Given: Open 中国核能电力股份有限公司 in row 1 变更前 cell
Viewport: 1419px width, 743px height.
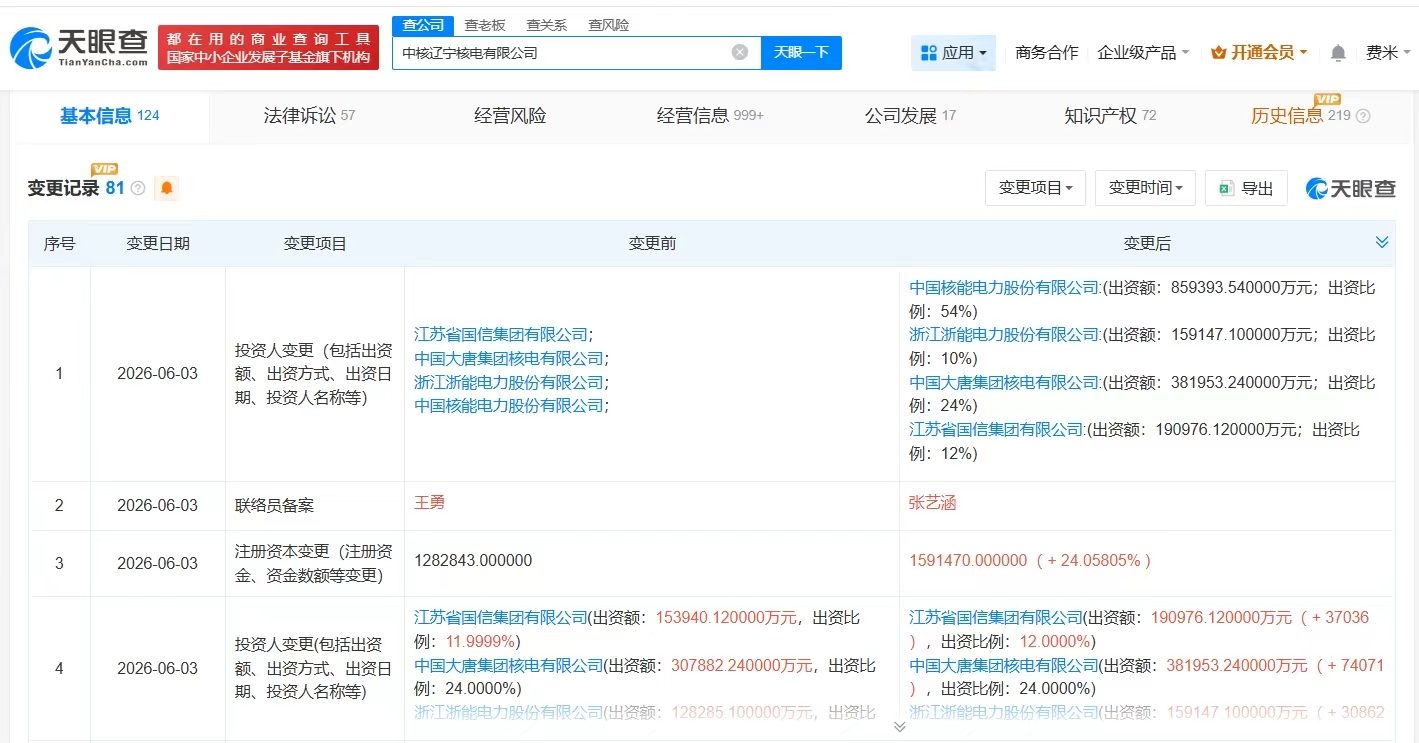Looking at the screenshot, I should coord(509,406).
